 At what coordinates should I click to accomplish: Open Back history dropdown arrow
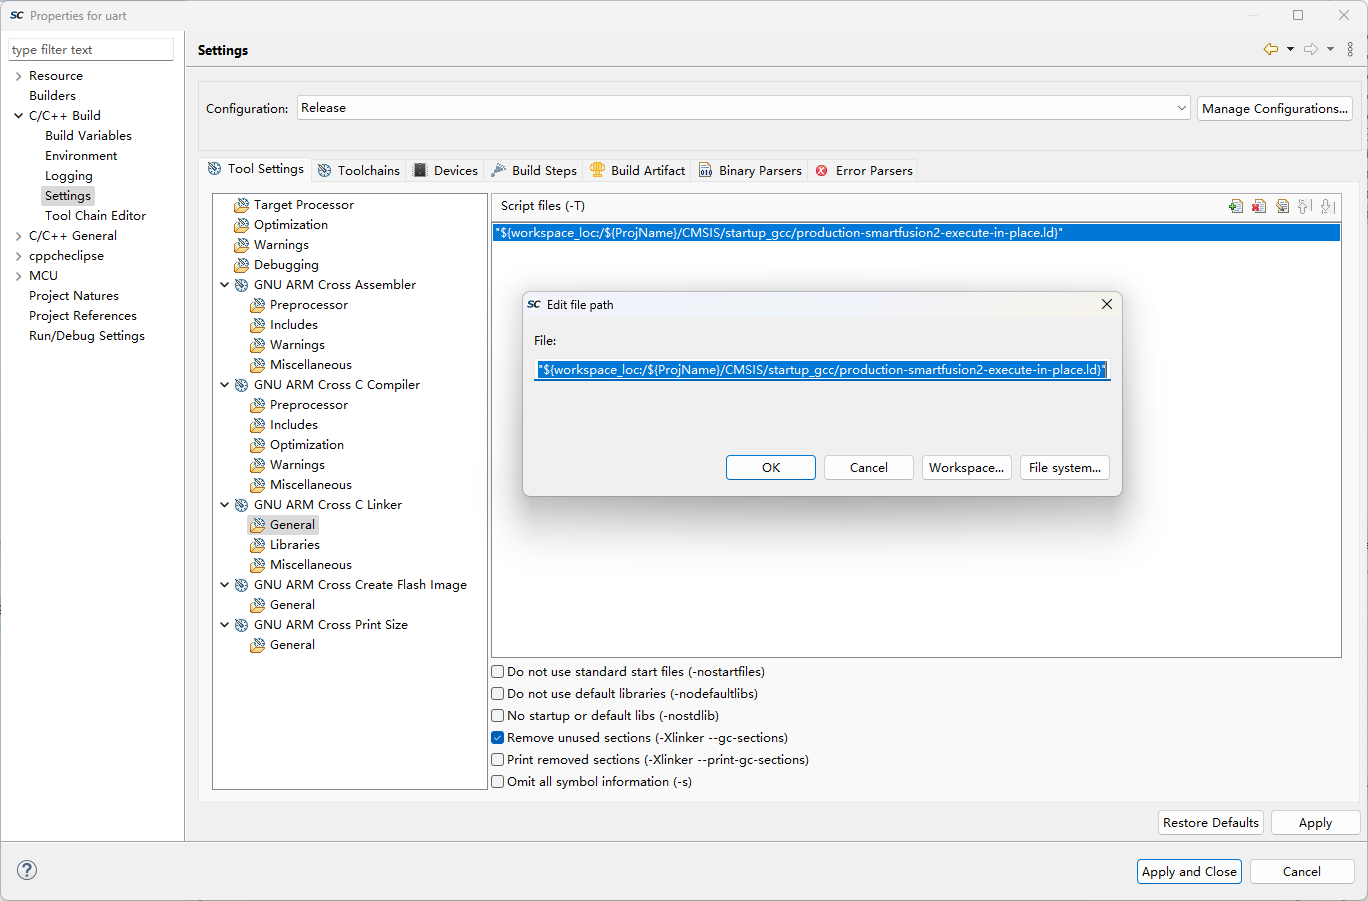point(1290,49)
